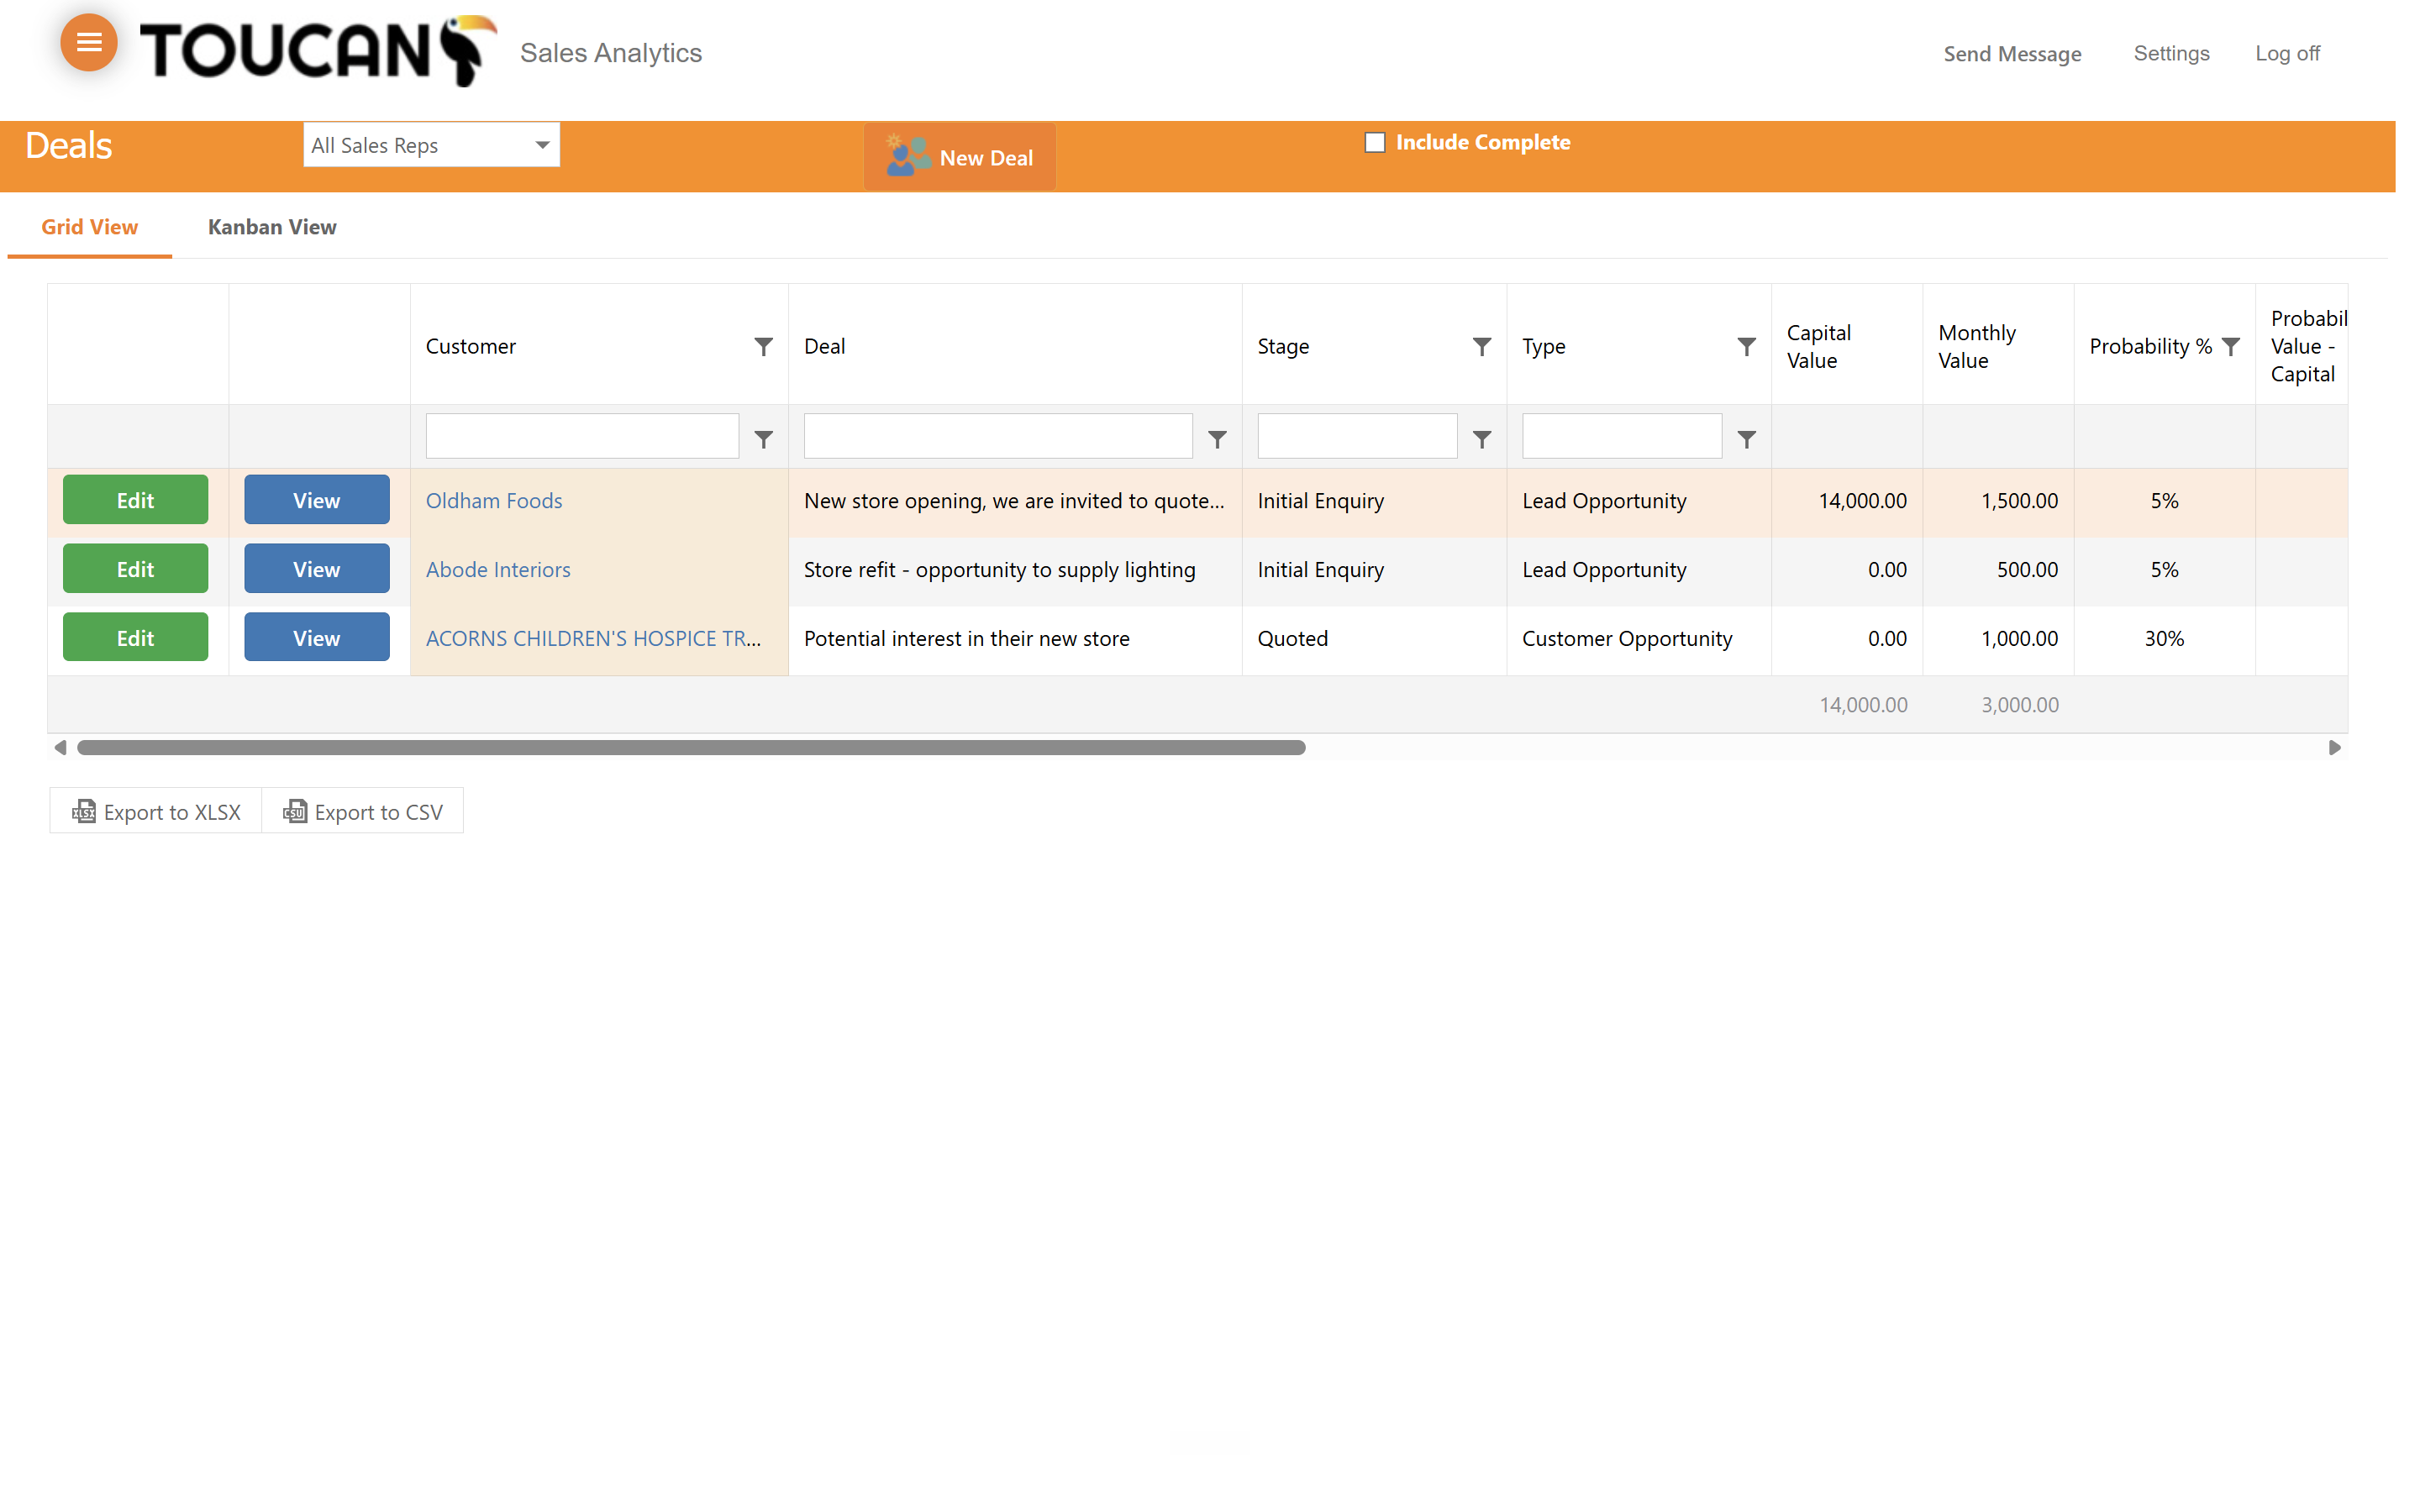Export grid to XLSX
2420x1512 pixels.
pos(156,811)
